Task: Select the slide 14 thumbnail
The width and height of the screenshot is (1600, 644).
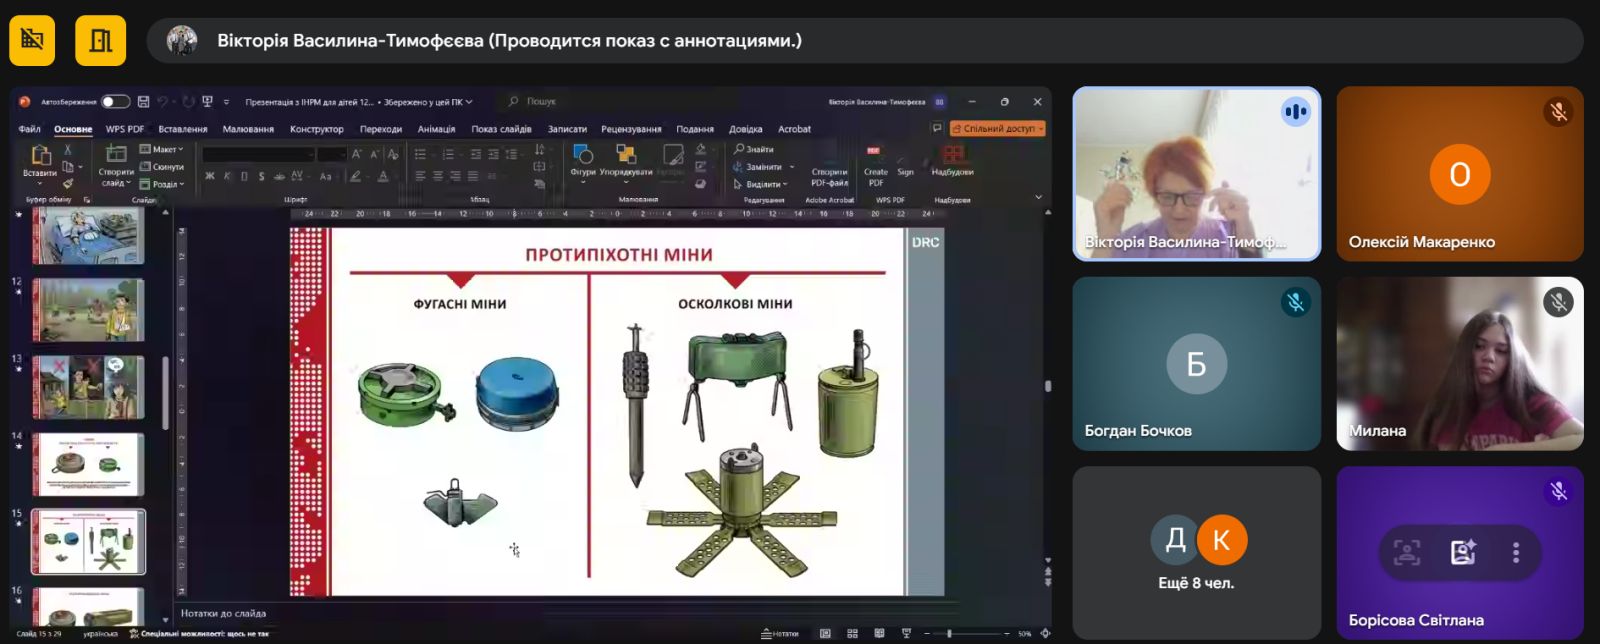Action: [89, 465]
